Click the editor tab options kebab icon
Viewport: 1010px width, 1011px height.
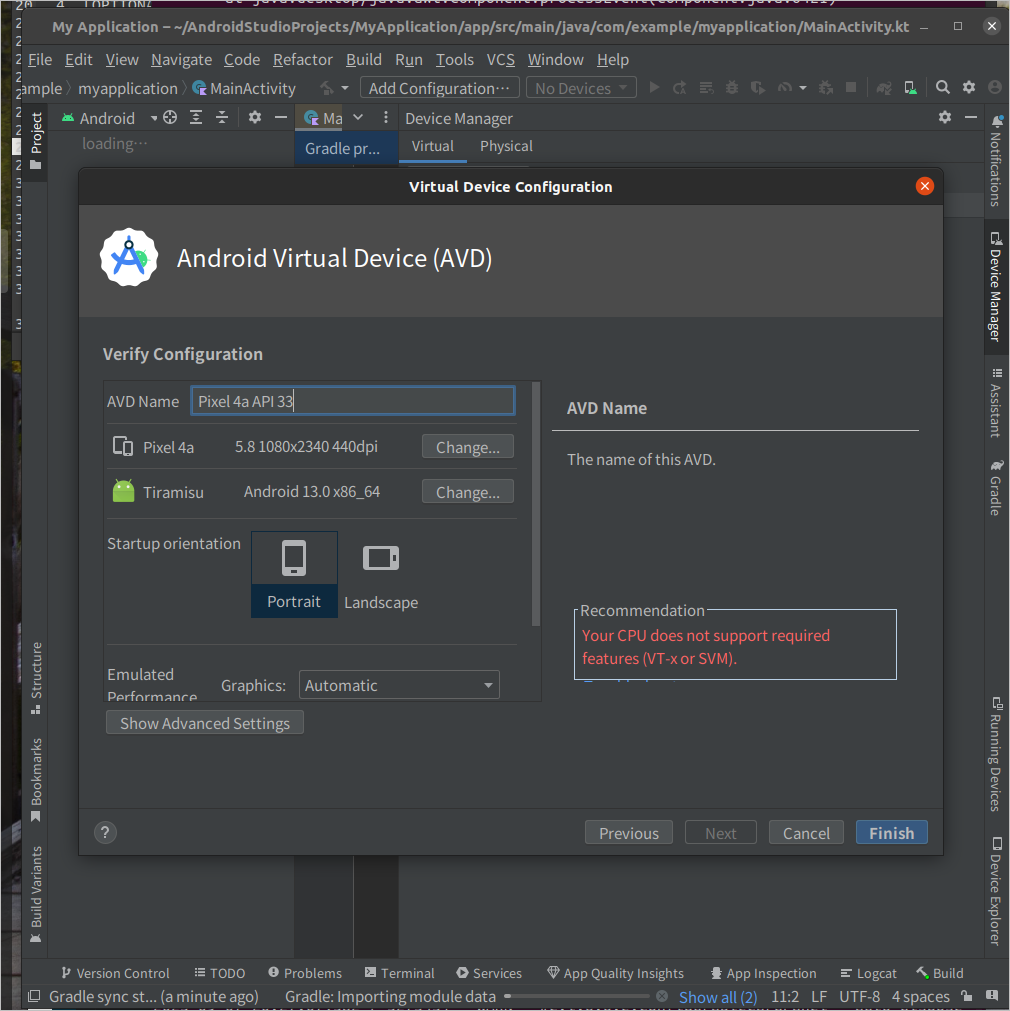click(x=386, y=117)
